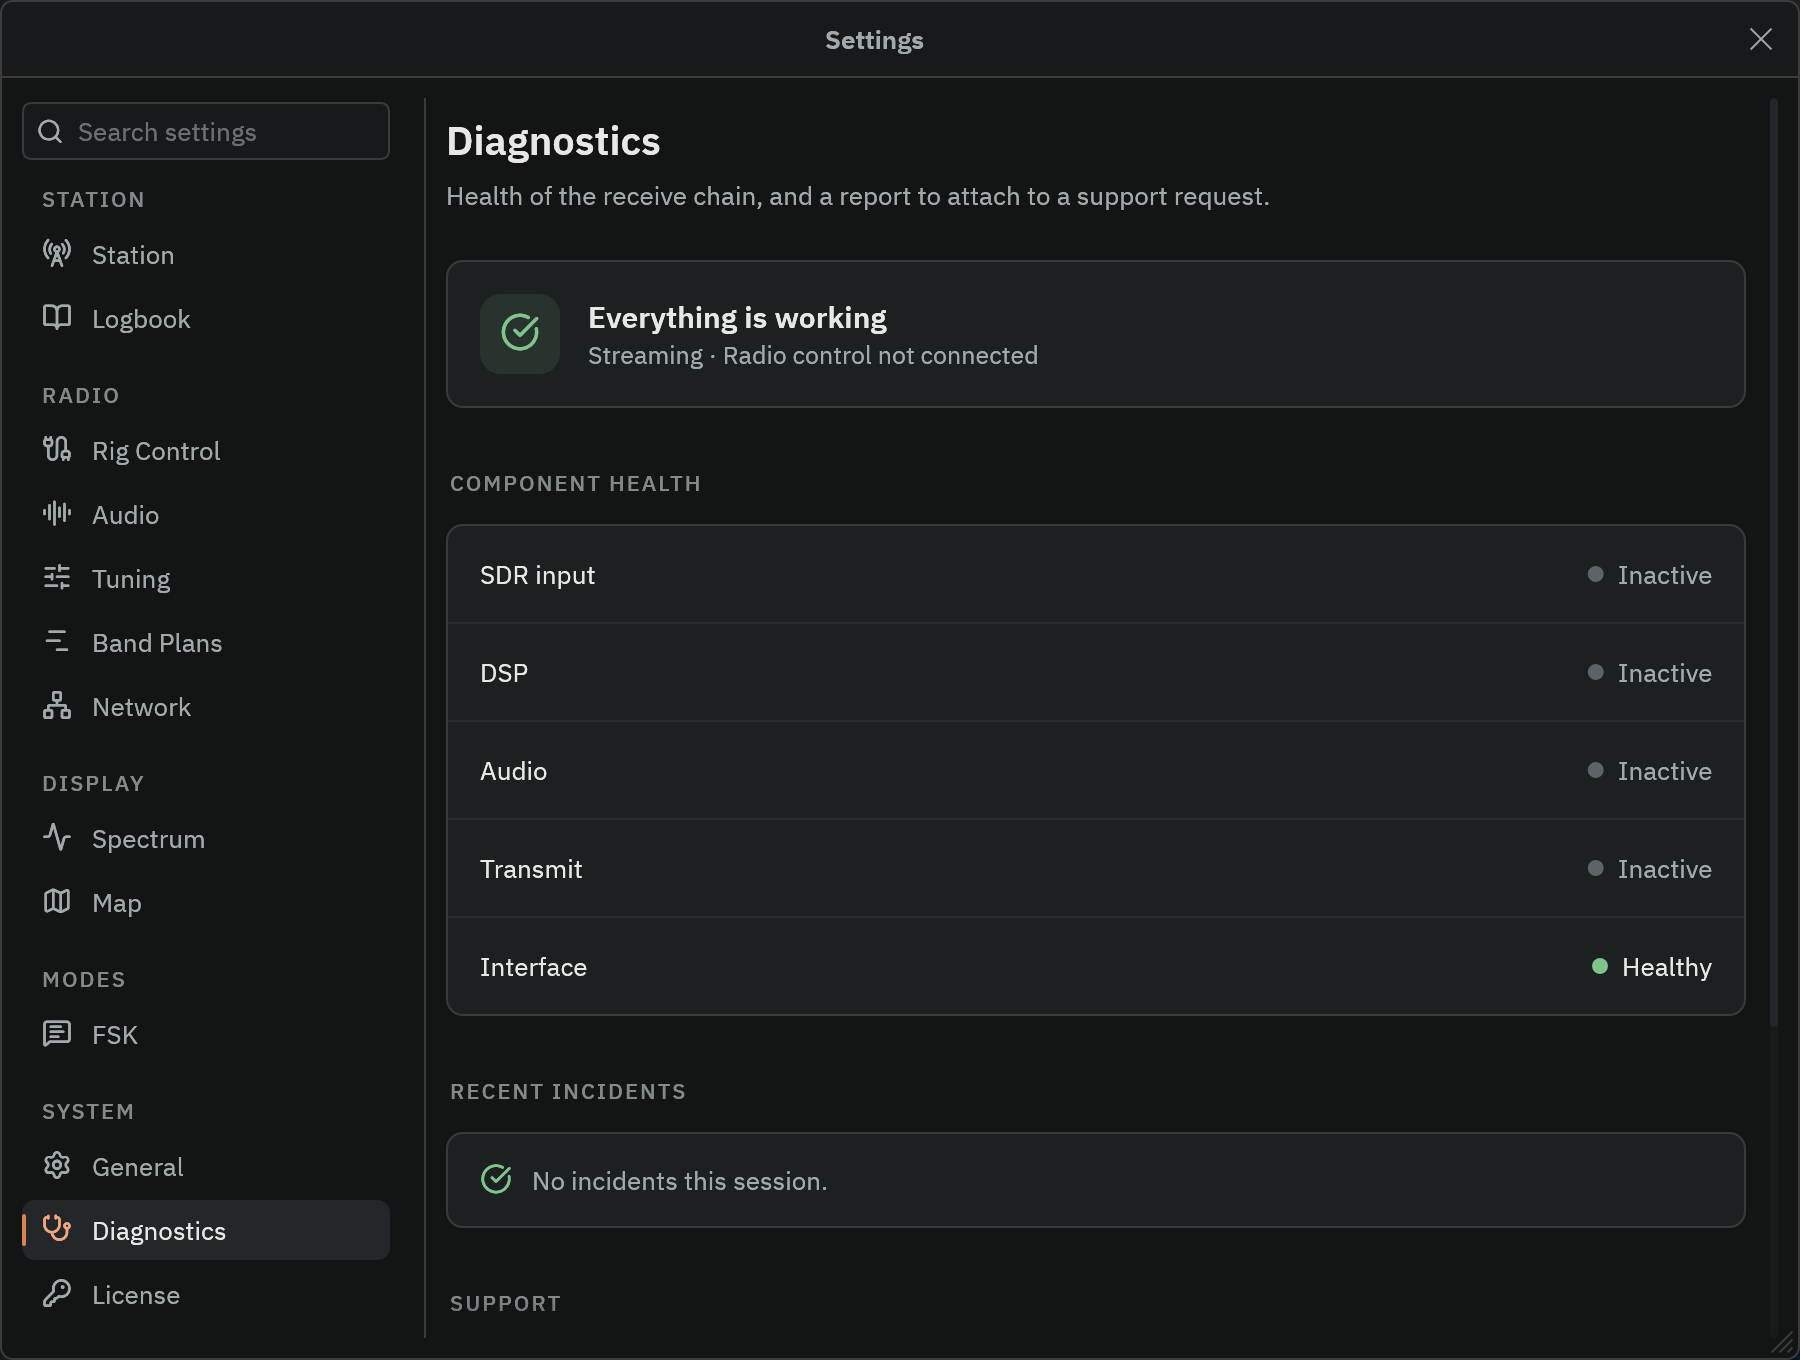This screenshot has height=1360, width=1800.
Task: Select the FSK mode settings
Action: coord(206,1035)
